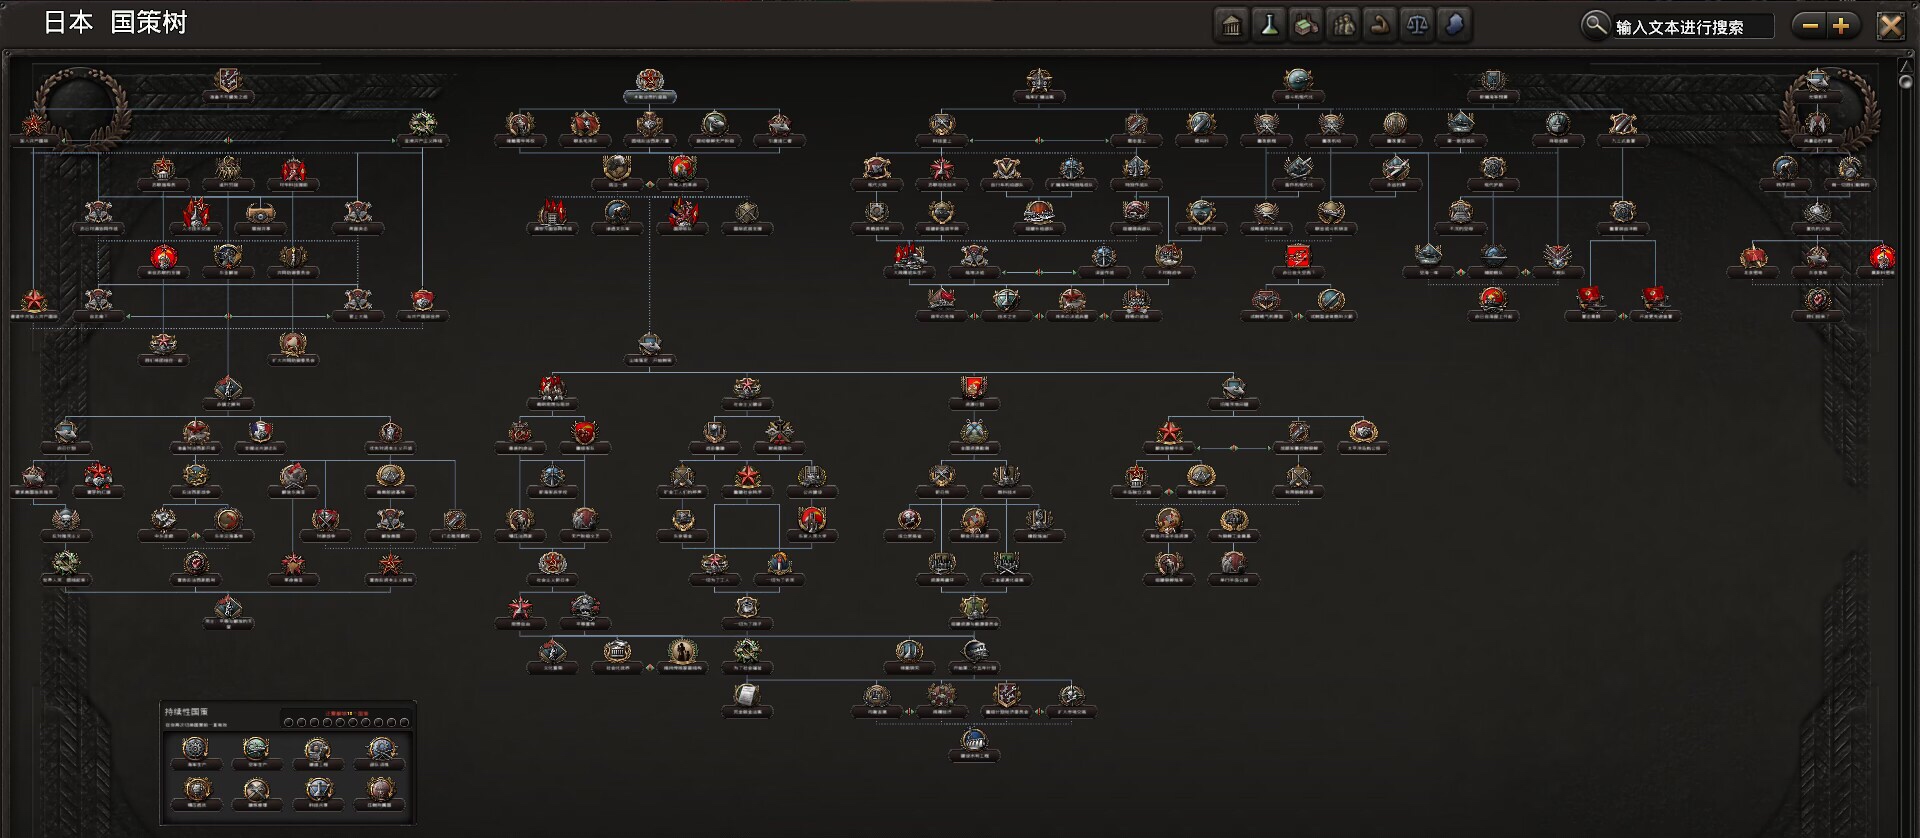1920x838 pixels.
Task: Click the magnifying glass search icon
Action: click(x=1595, y=25)
